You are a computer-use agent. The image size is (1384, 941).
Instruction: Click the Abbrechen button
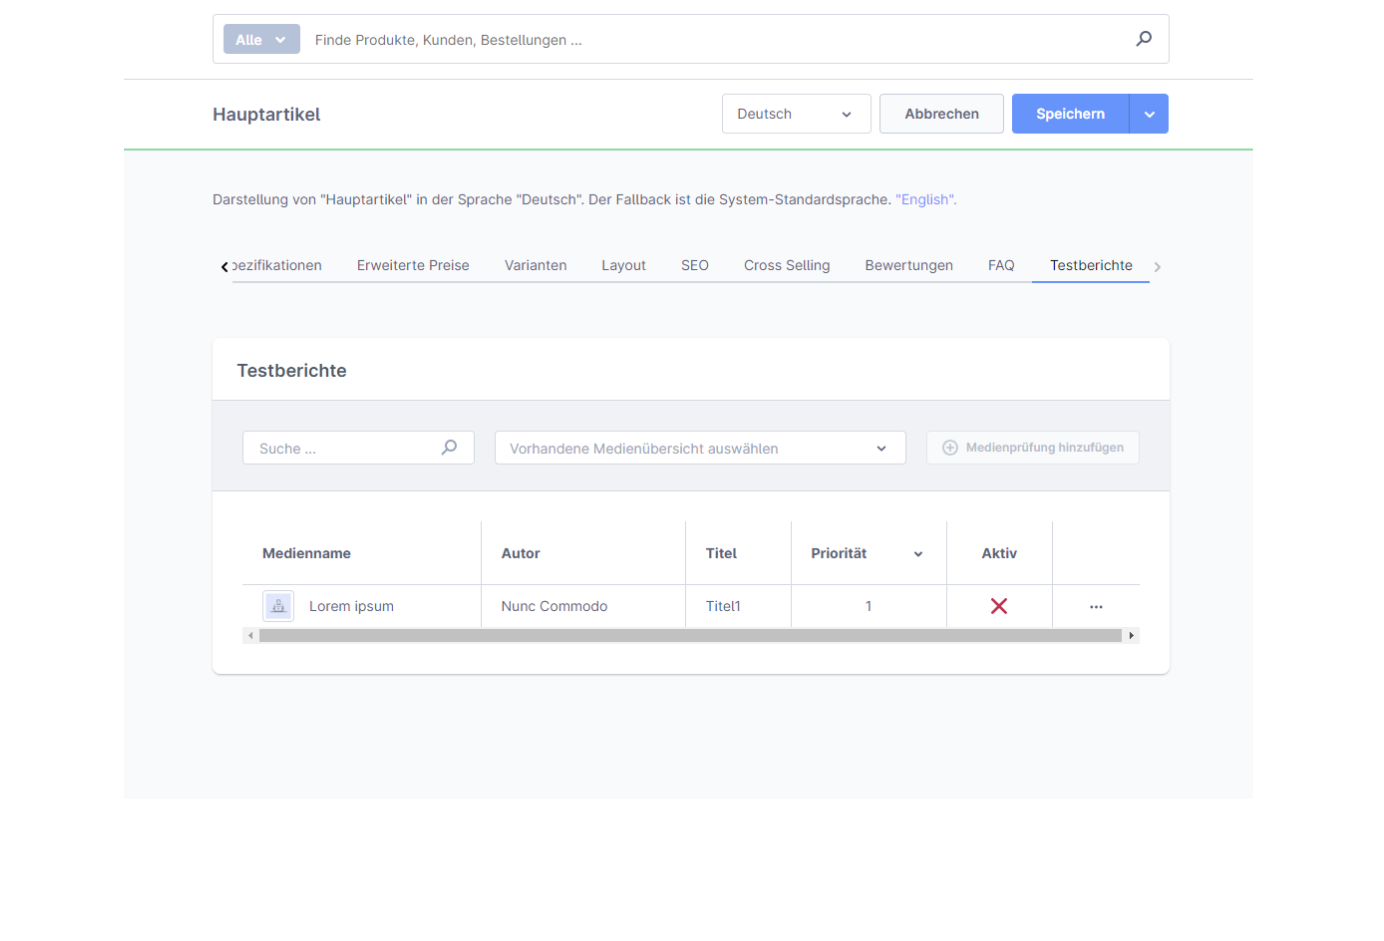[x=941, y=114]
